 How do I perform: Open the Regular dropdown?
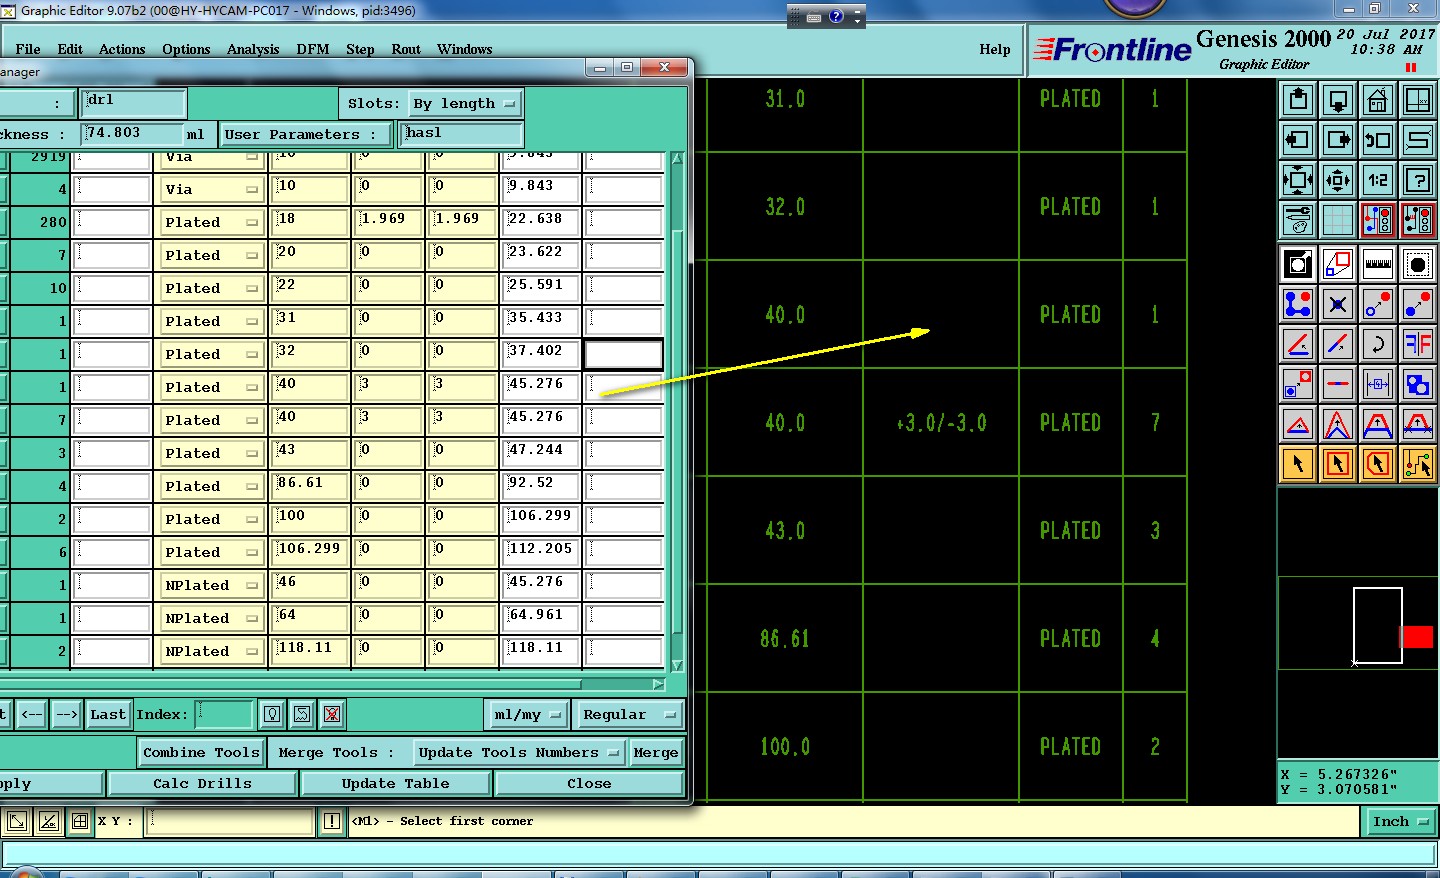[x=629, y=714]
